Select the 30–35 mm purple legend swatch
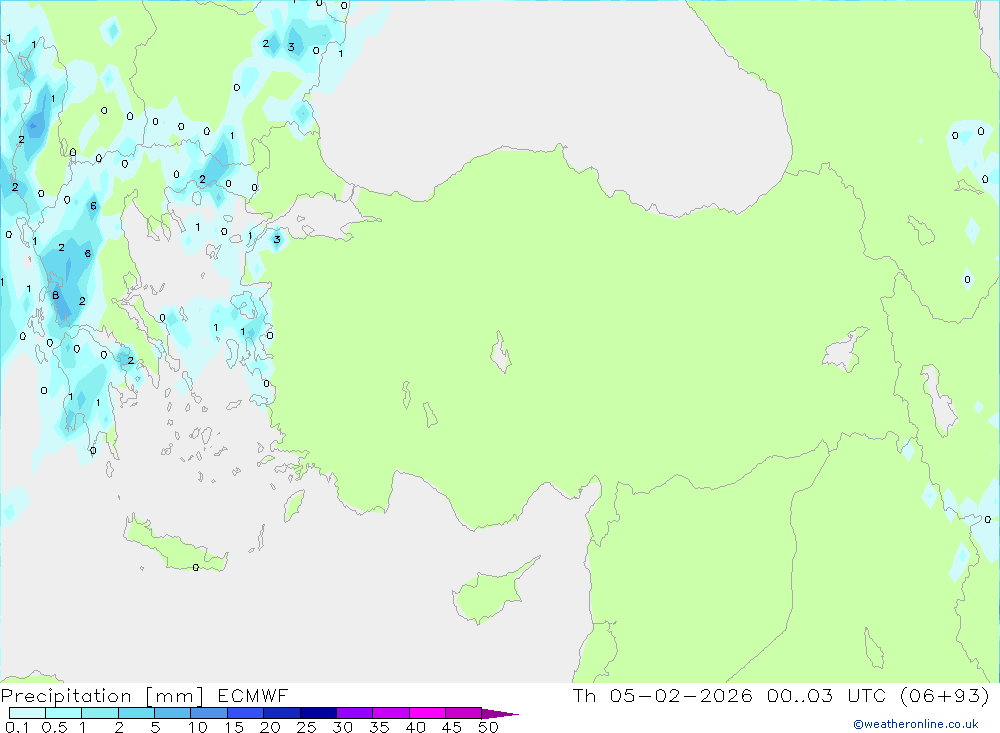The height and width of the screenshot is (733, 1000). (354, 713)
